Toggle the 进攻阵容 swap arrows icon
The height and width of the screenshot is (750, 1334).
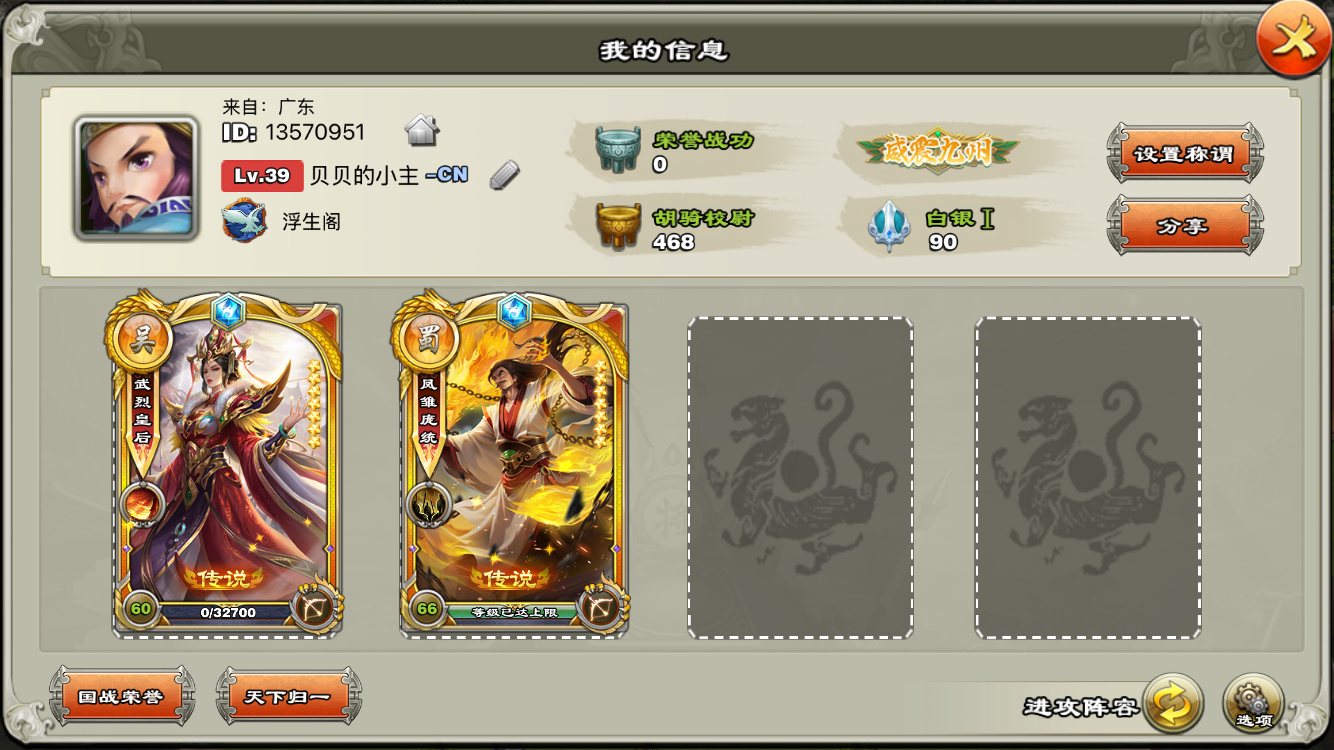[1173, 704]
